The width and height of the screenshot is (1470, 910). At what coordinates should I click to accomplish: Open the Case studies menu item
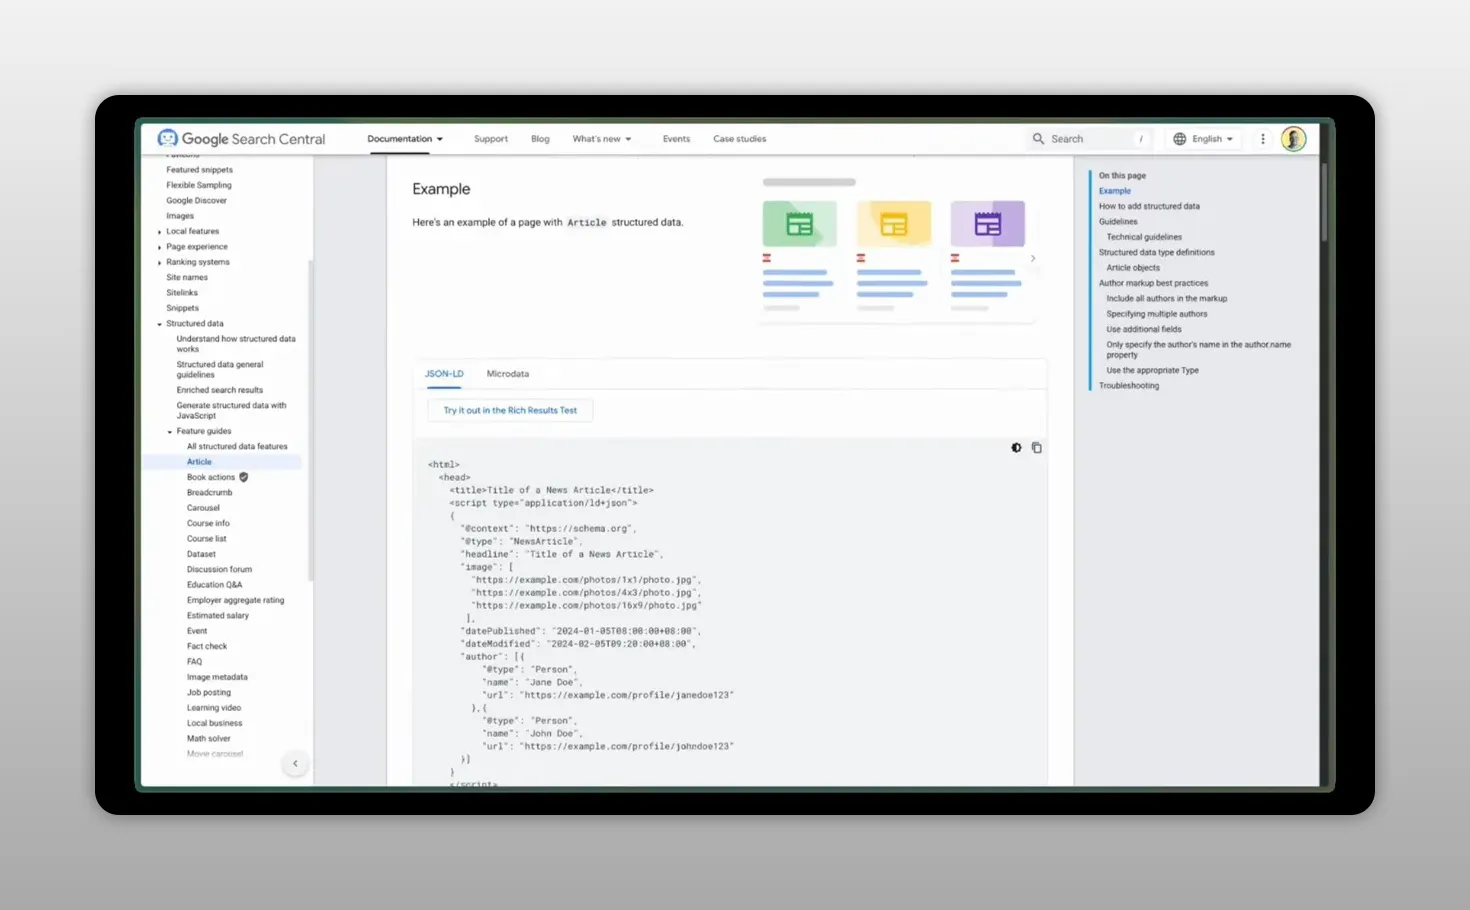[x=740, y=139]
